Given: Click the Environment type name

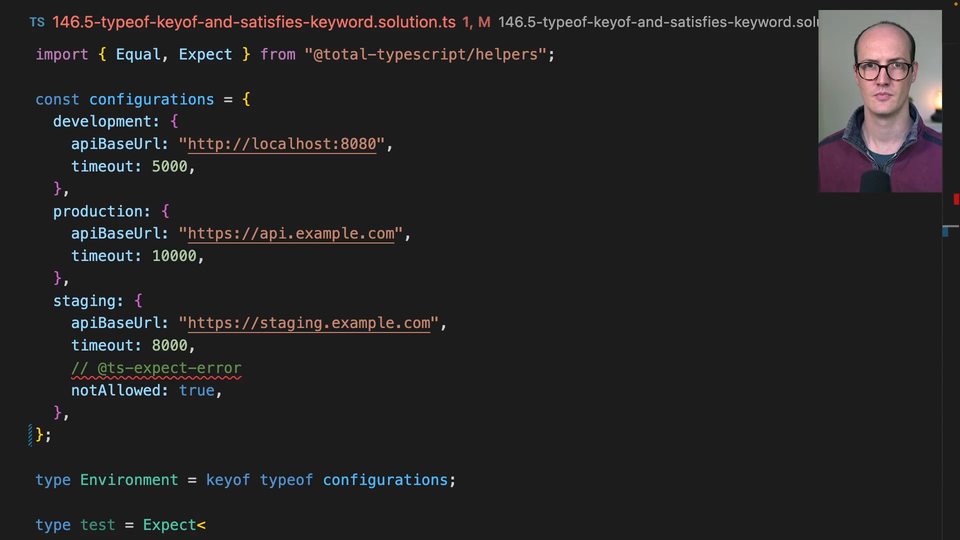Looking at the screenshot, I should (129, 480).
